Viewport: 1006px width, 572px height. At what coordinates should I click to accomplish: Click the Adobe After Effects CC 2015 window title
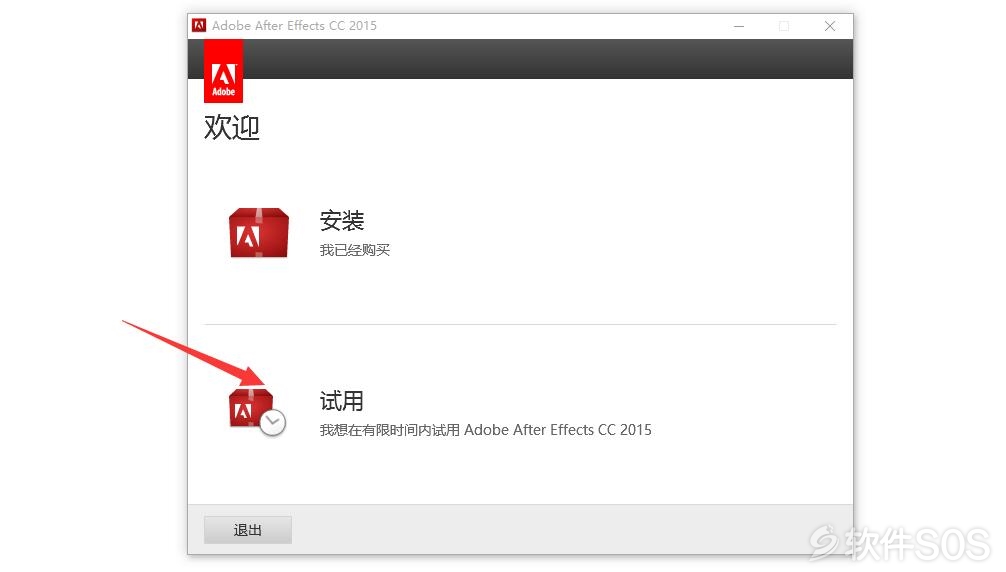294,26
